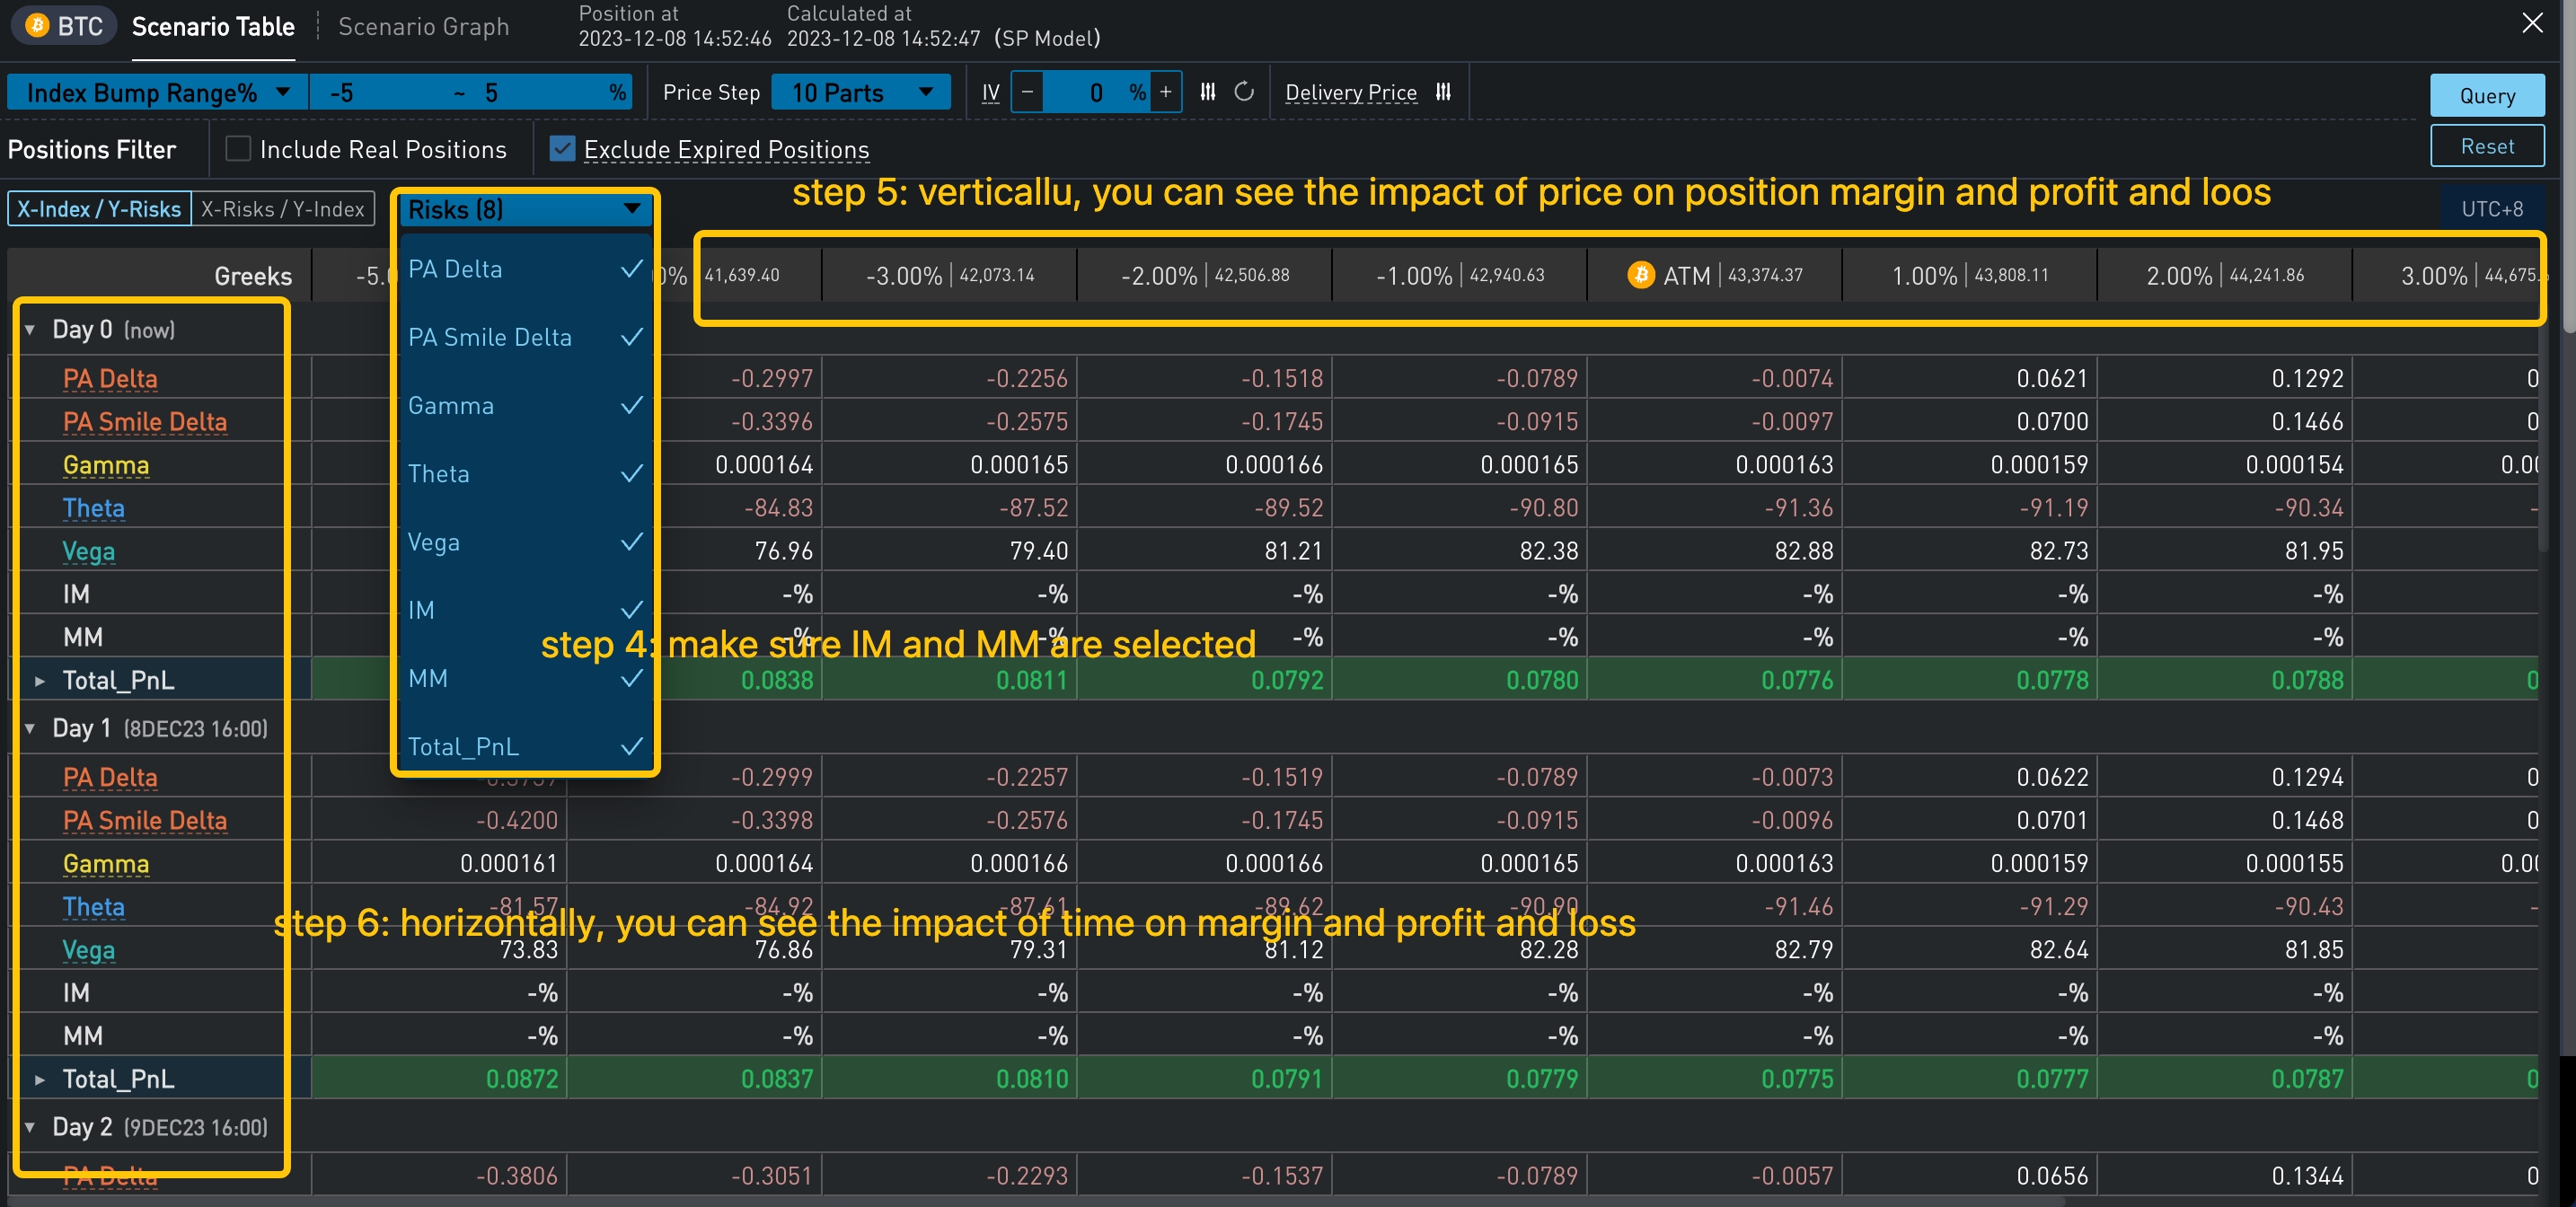Uncheck Exclude Expired Positions checkbox
2576x1207 pixels.
[563, 149]
